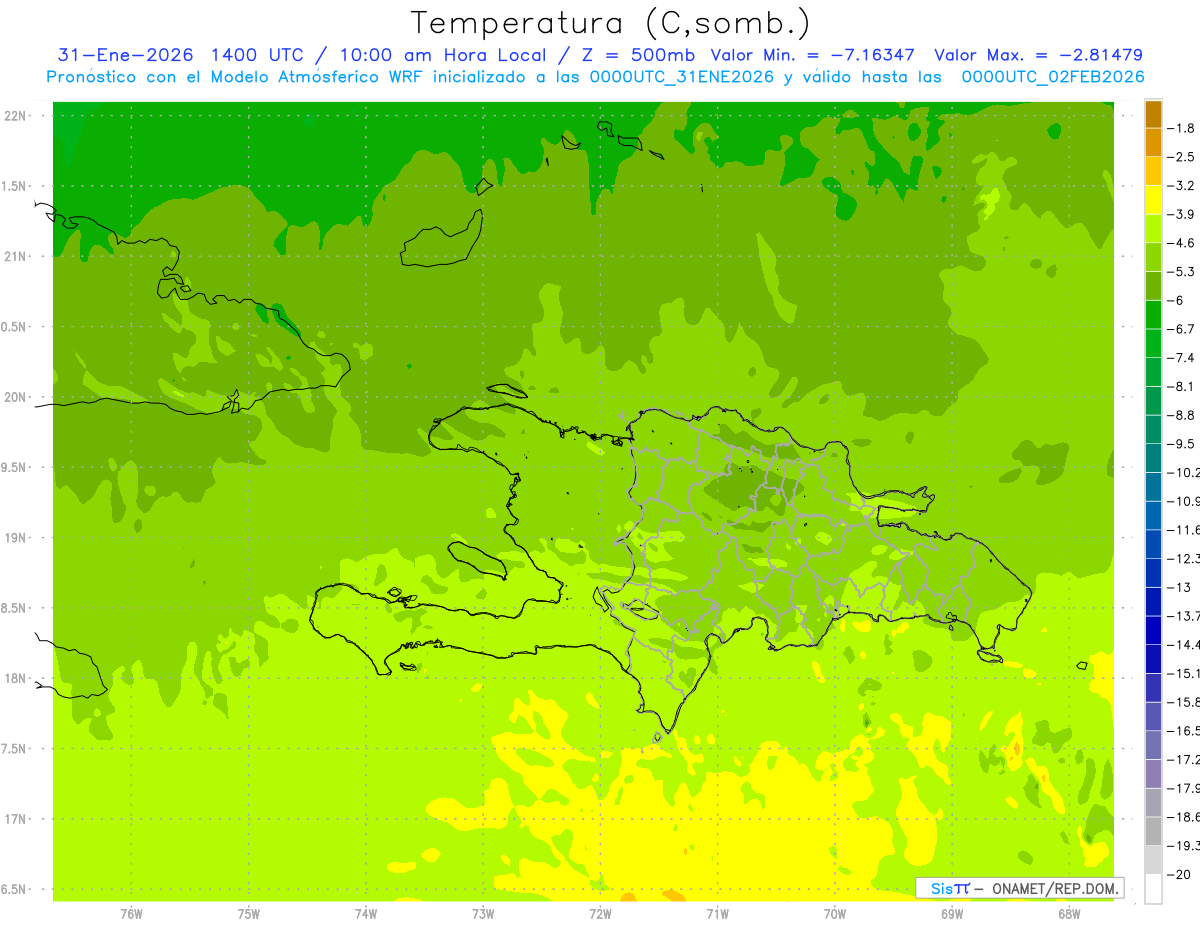Click the '-20' legend value
This screenshot has width=1200, height=927.
[x=1179, y=874]
